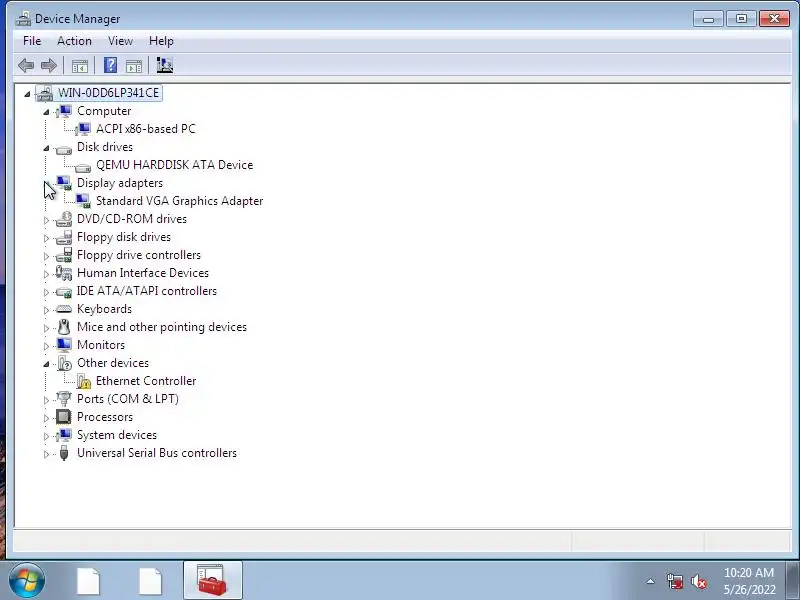800x600 pixels.
Task: Expand the System devices category
Action: tap(46, 436)
